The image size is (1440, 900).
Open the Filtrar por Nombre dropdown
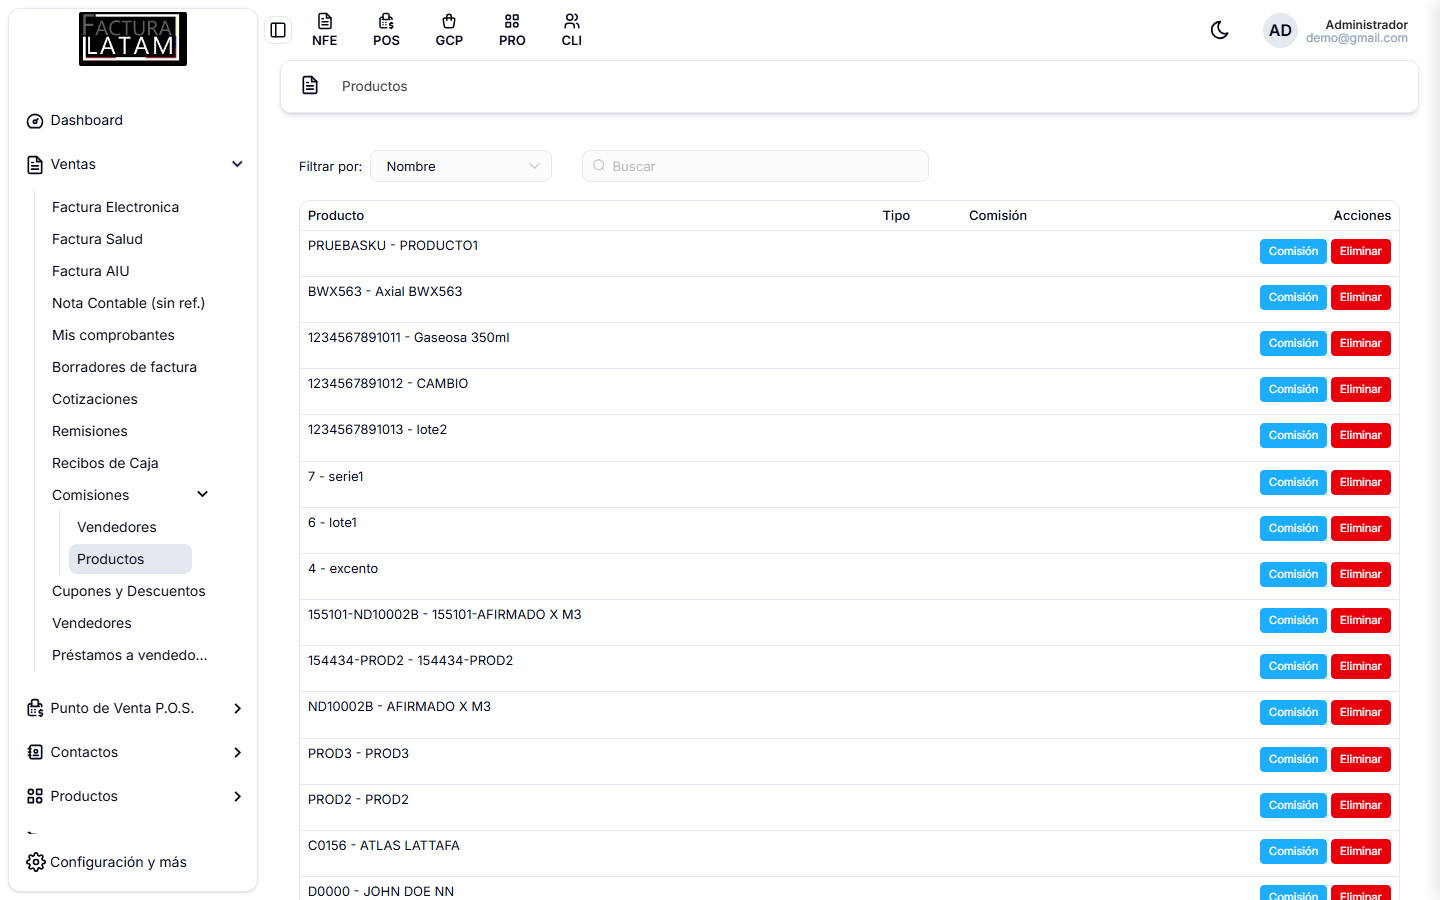tap(461, 166)
